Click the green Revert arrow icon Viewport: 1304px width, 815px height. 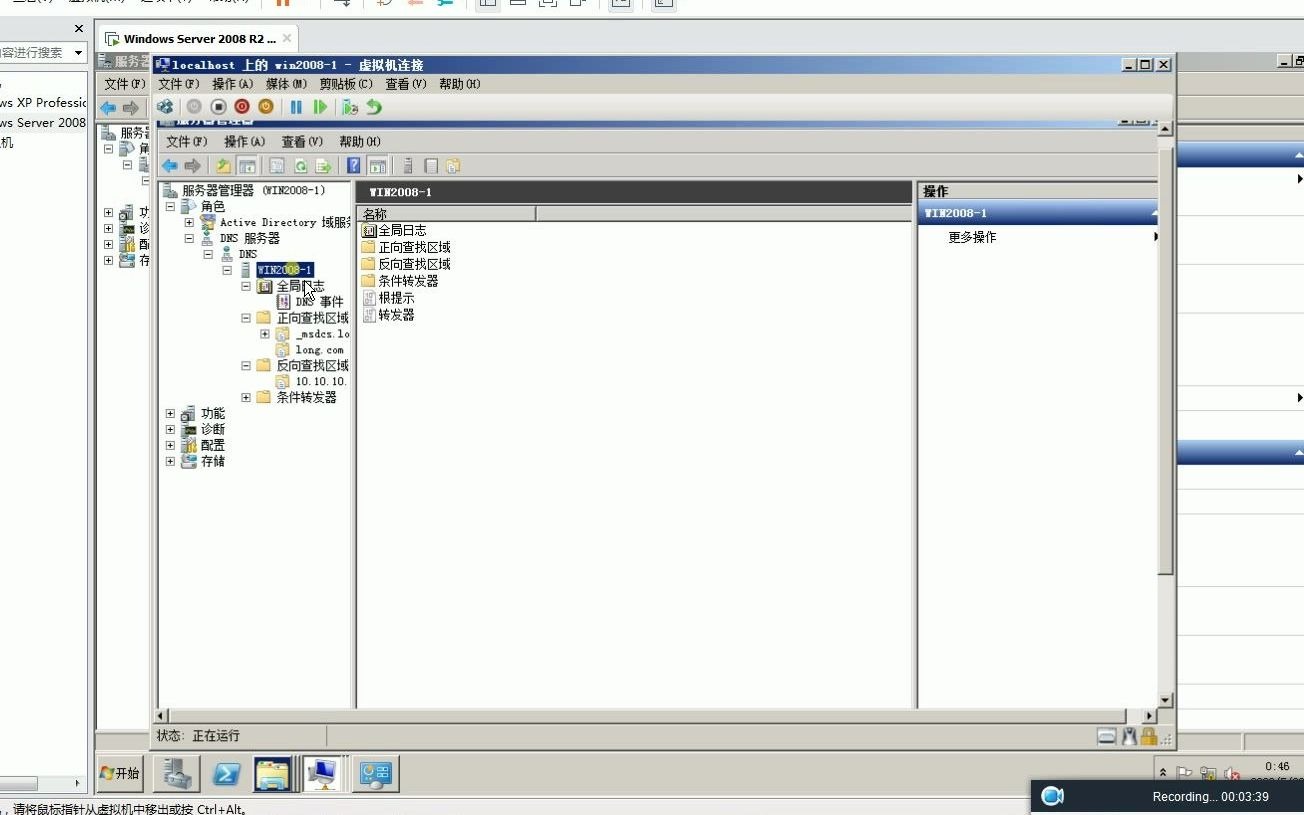click(x=374, y=106)
